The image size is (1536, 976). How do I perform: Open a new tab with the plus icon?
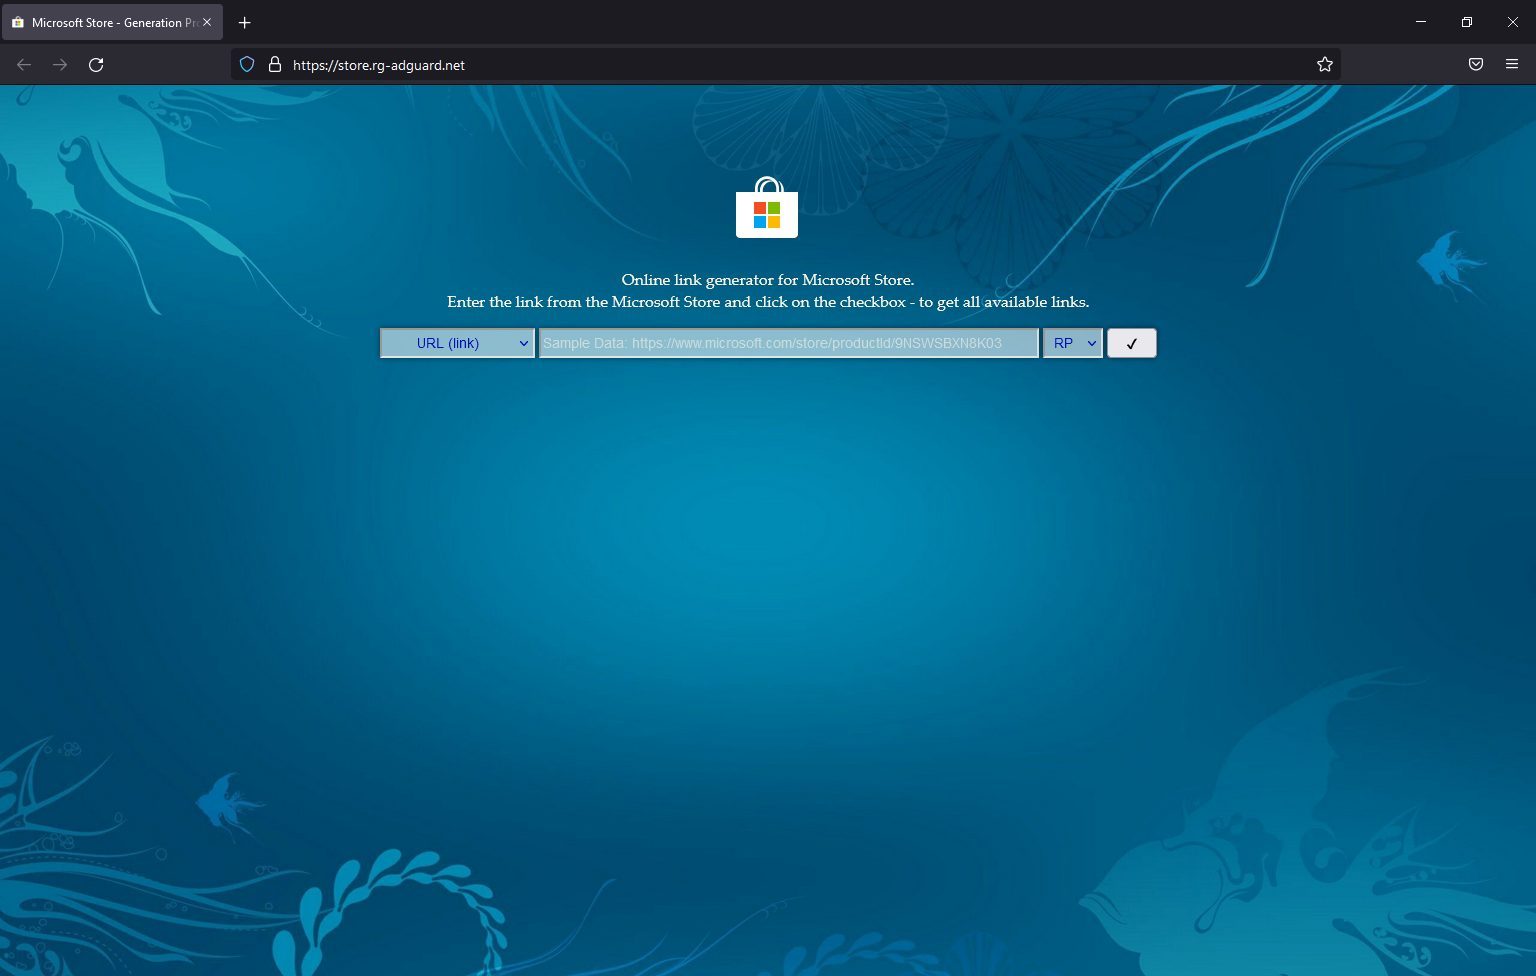(x=245, y=22)
